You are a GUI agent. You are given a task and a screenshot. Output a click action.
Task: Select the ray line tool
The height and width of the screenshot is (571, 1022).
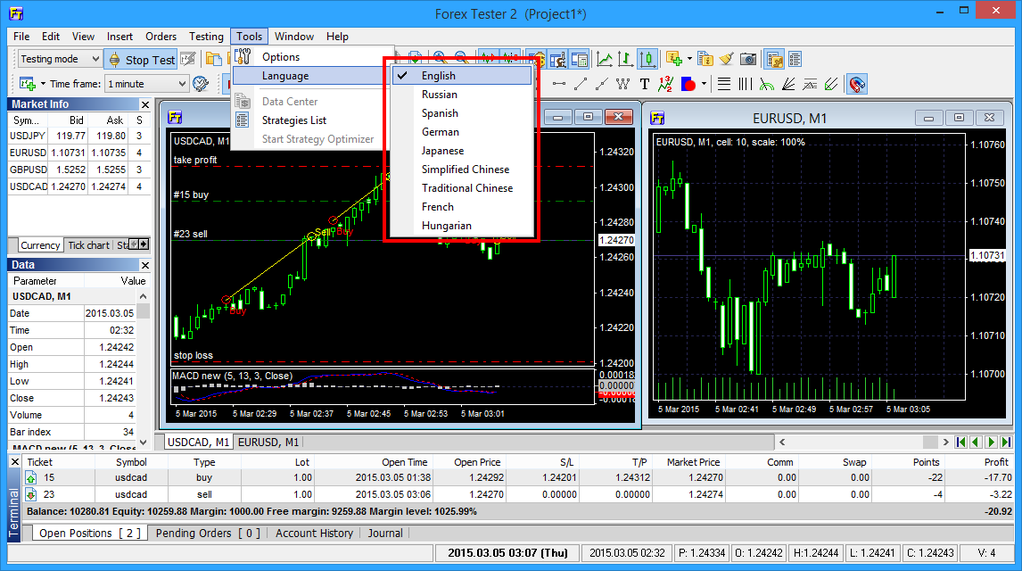(602, 84)
